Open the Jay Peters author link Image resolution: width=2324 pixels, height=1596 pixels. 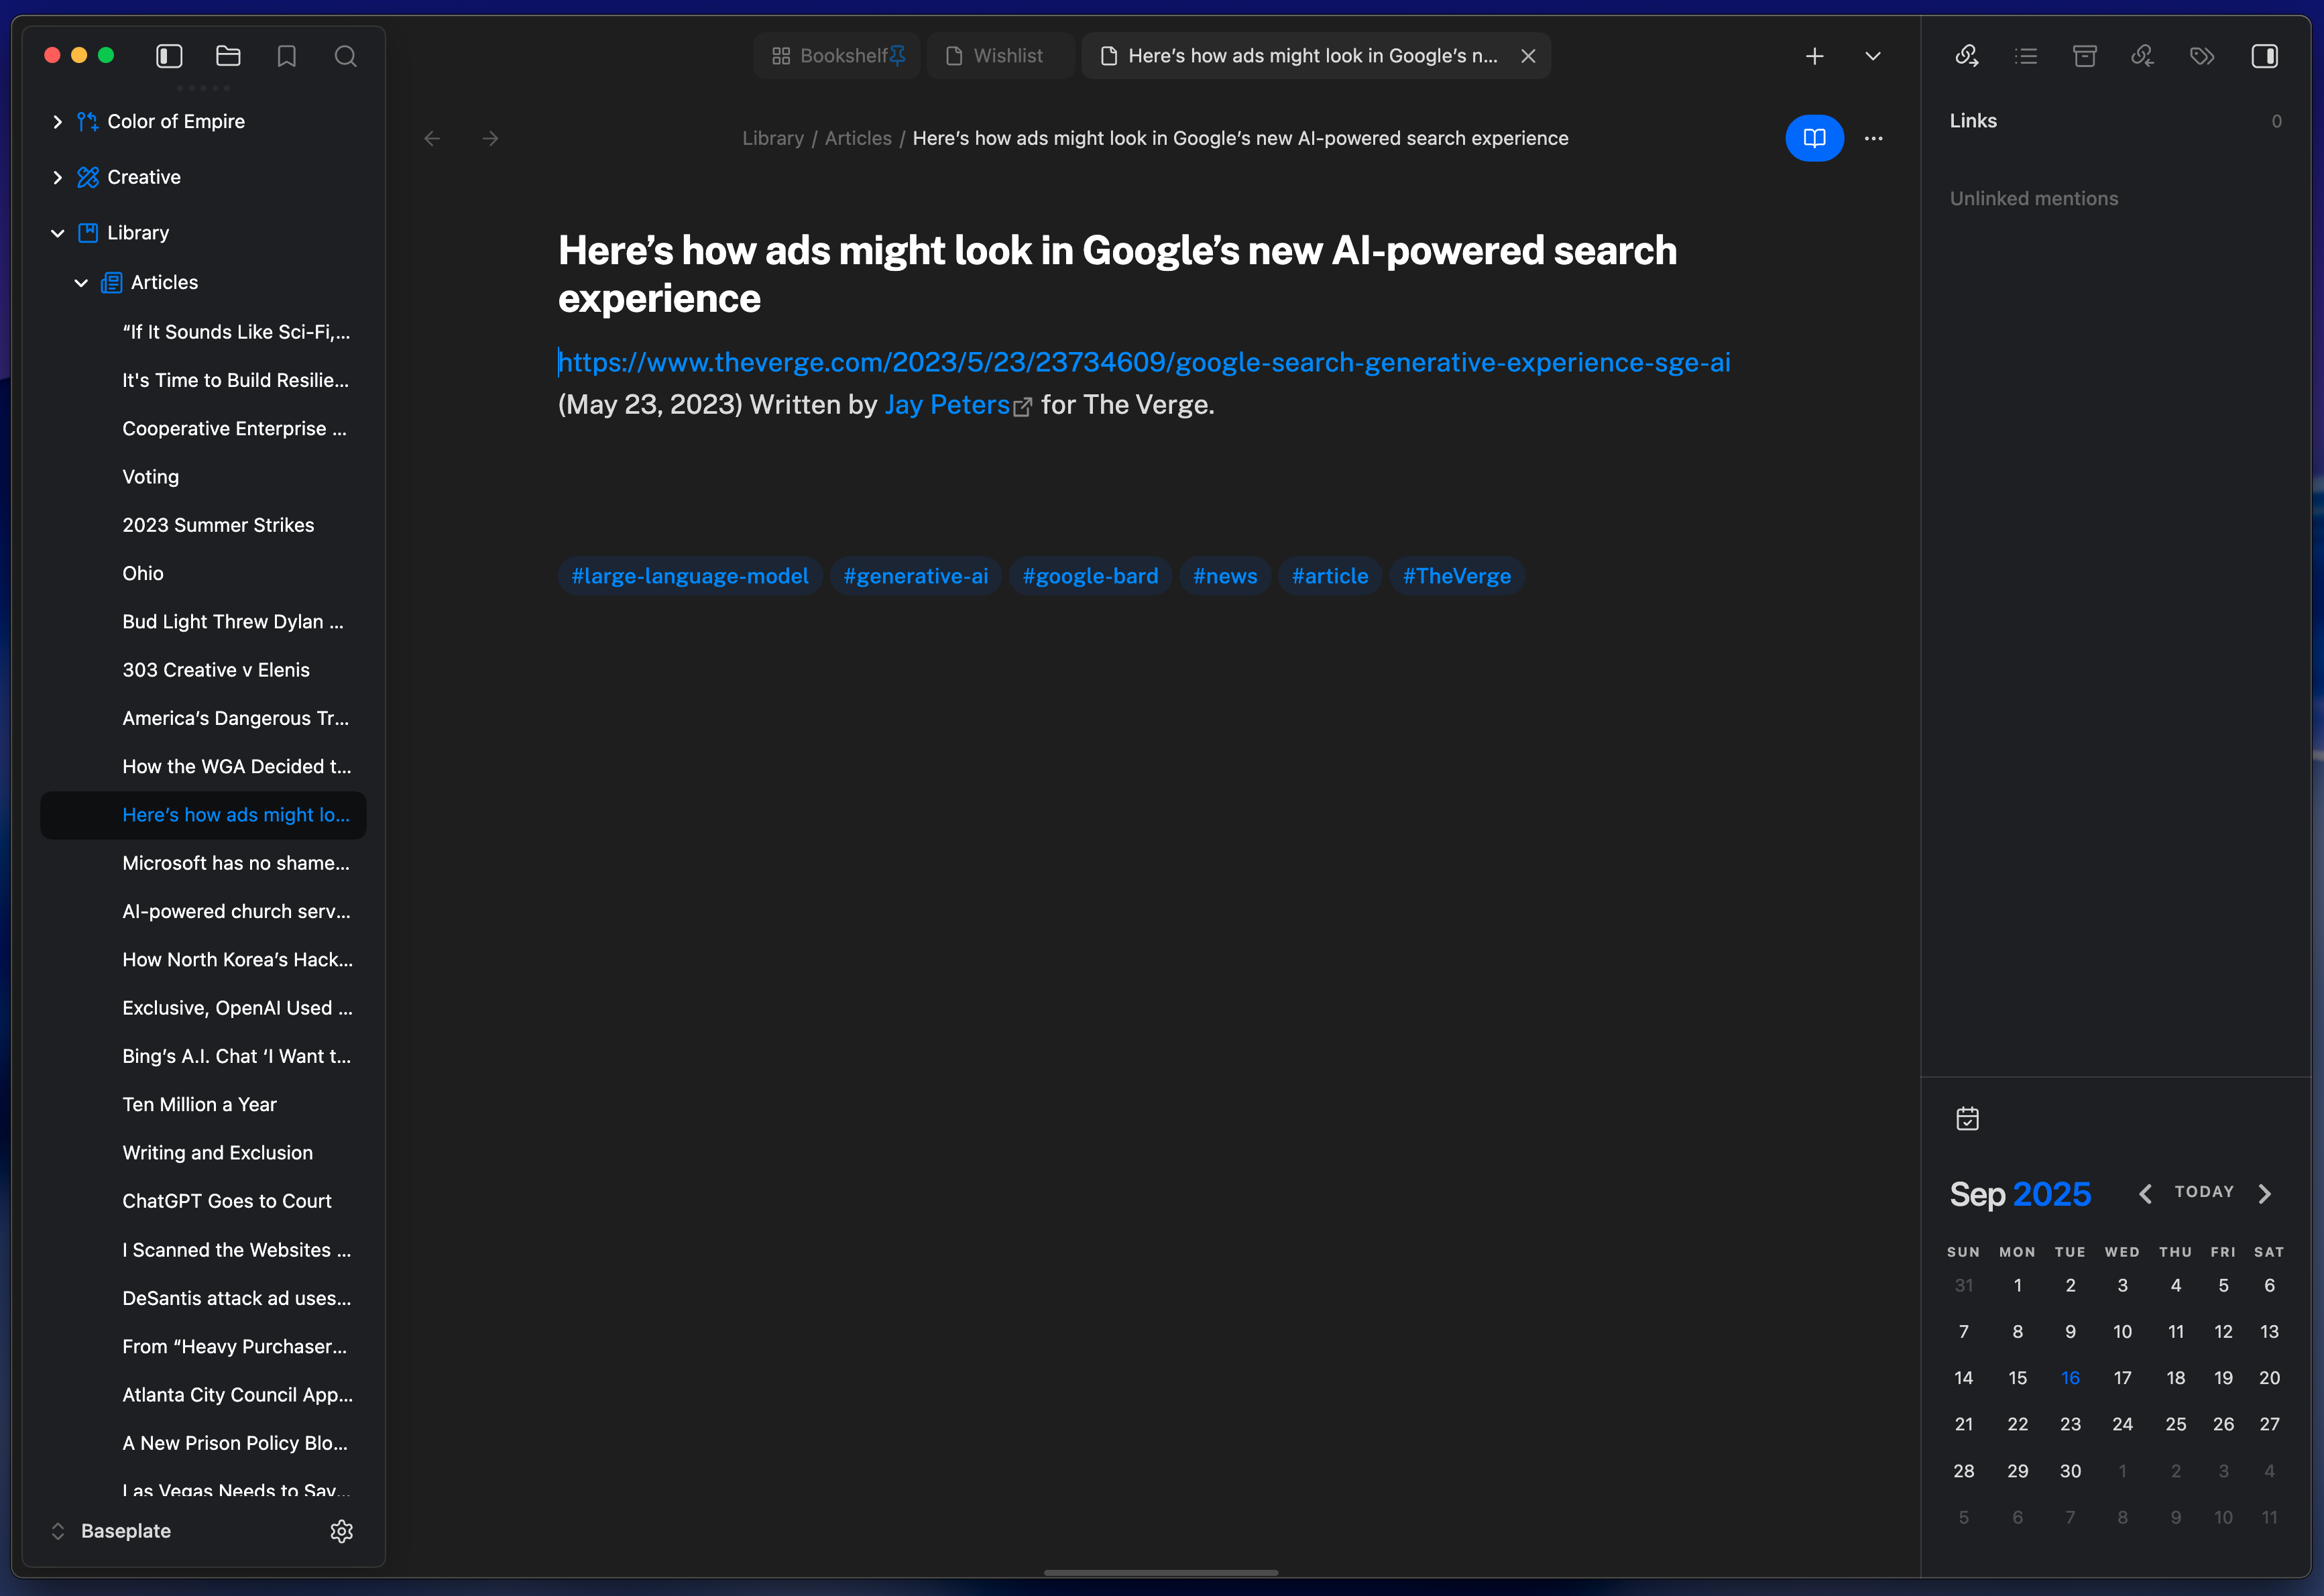[x=947, y=405]
